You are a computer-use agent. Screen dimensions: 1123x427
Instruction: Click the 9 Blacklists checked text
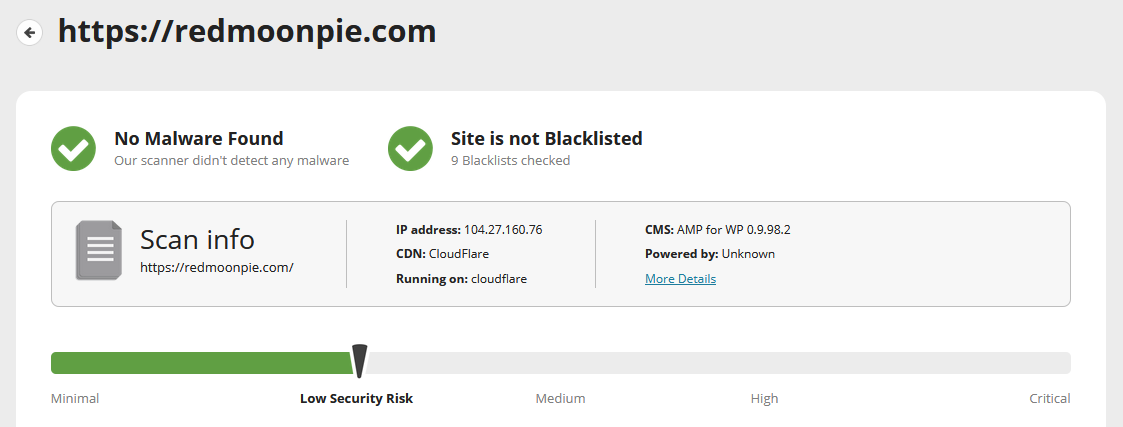511,160
